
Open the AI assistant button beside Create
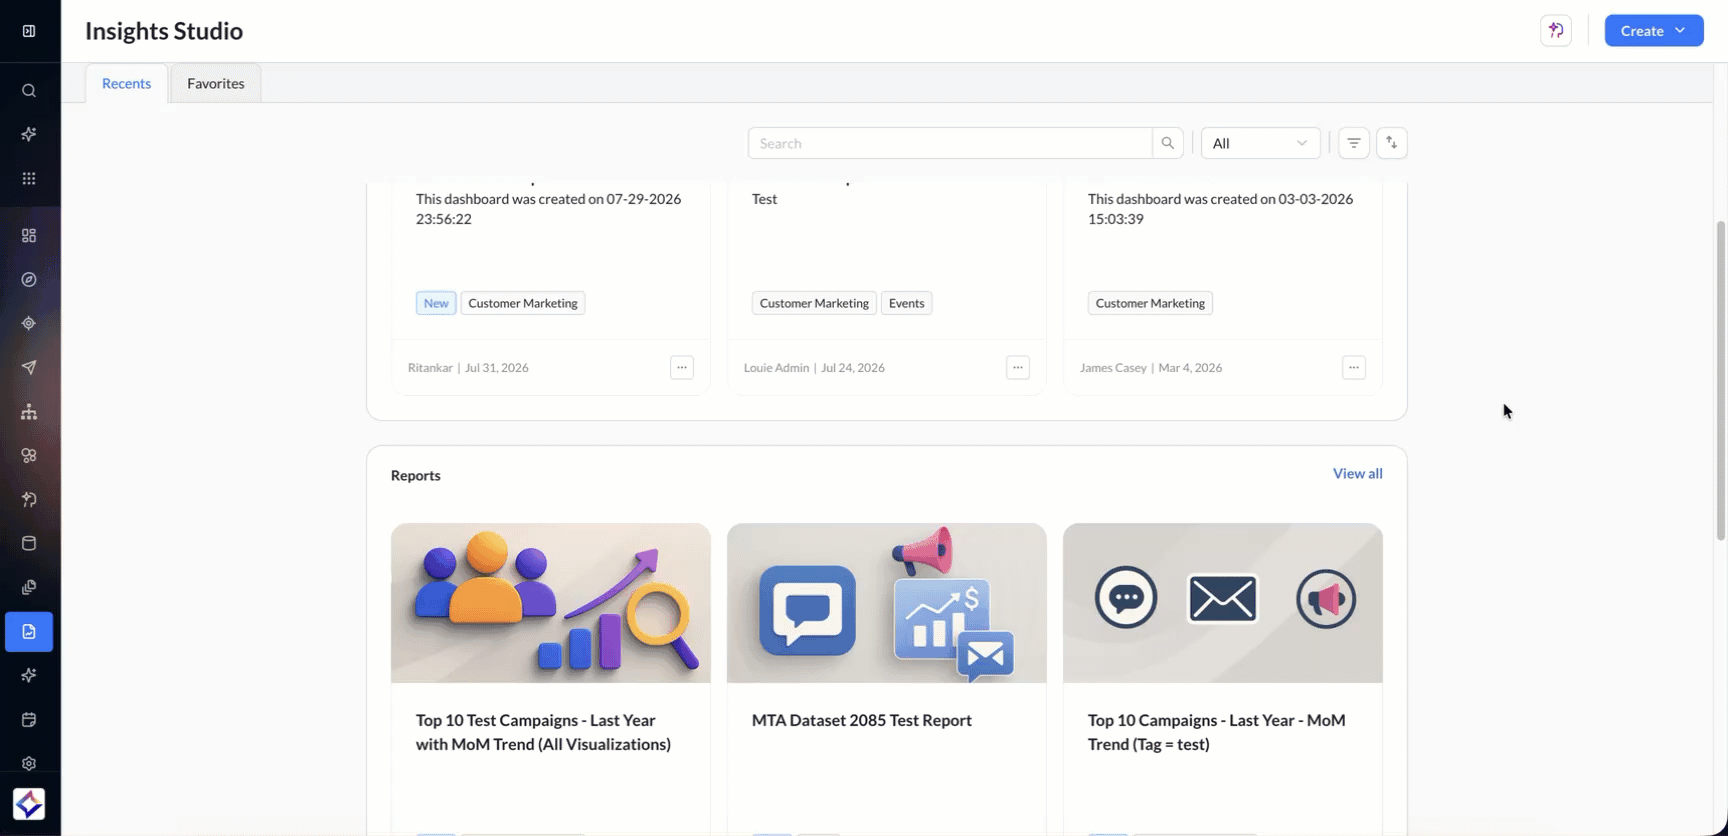pos(1556,31)
